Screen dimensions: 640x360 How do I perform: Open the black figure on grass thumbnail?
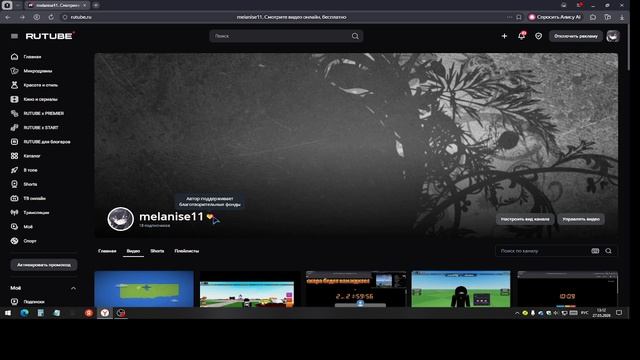[x=461, y=289]
